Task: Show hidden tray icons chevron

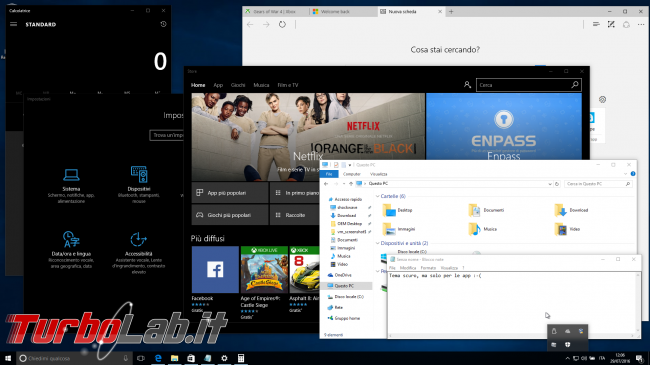Action: point(568,358)
